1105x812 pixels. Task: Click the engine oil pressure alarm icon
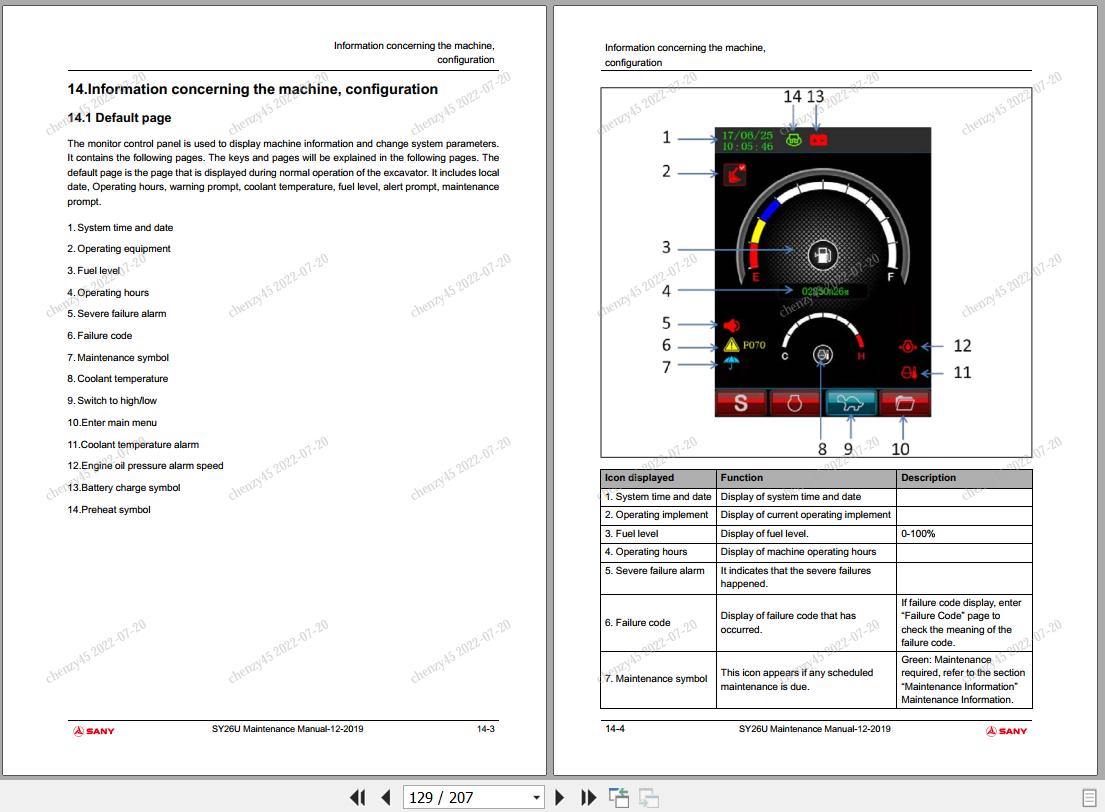coord(908,346)
